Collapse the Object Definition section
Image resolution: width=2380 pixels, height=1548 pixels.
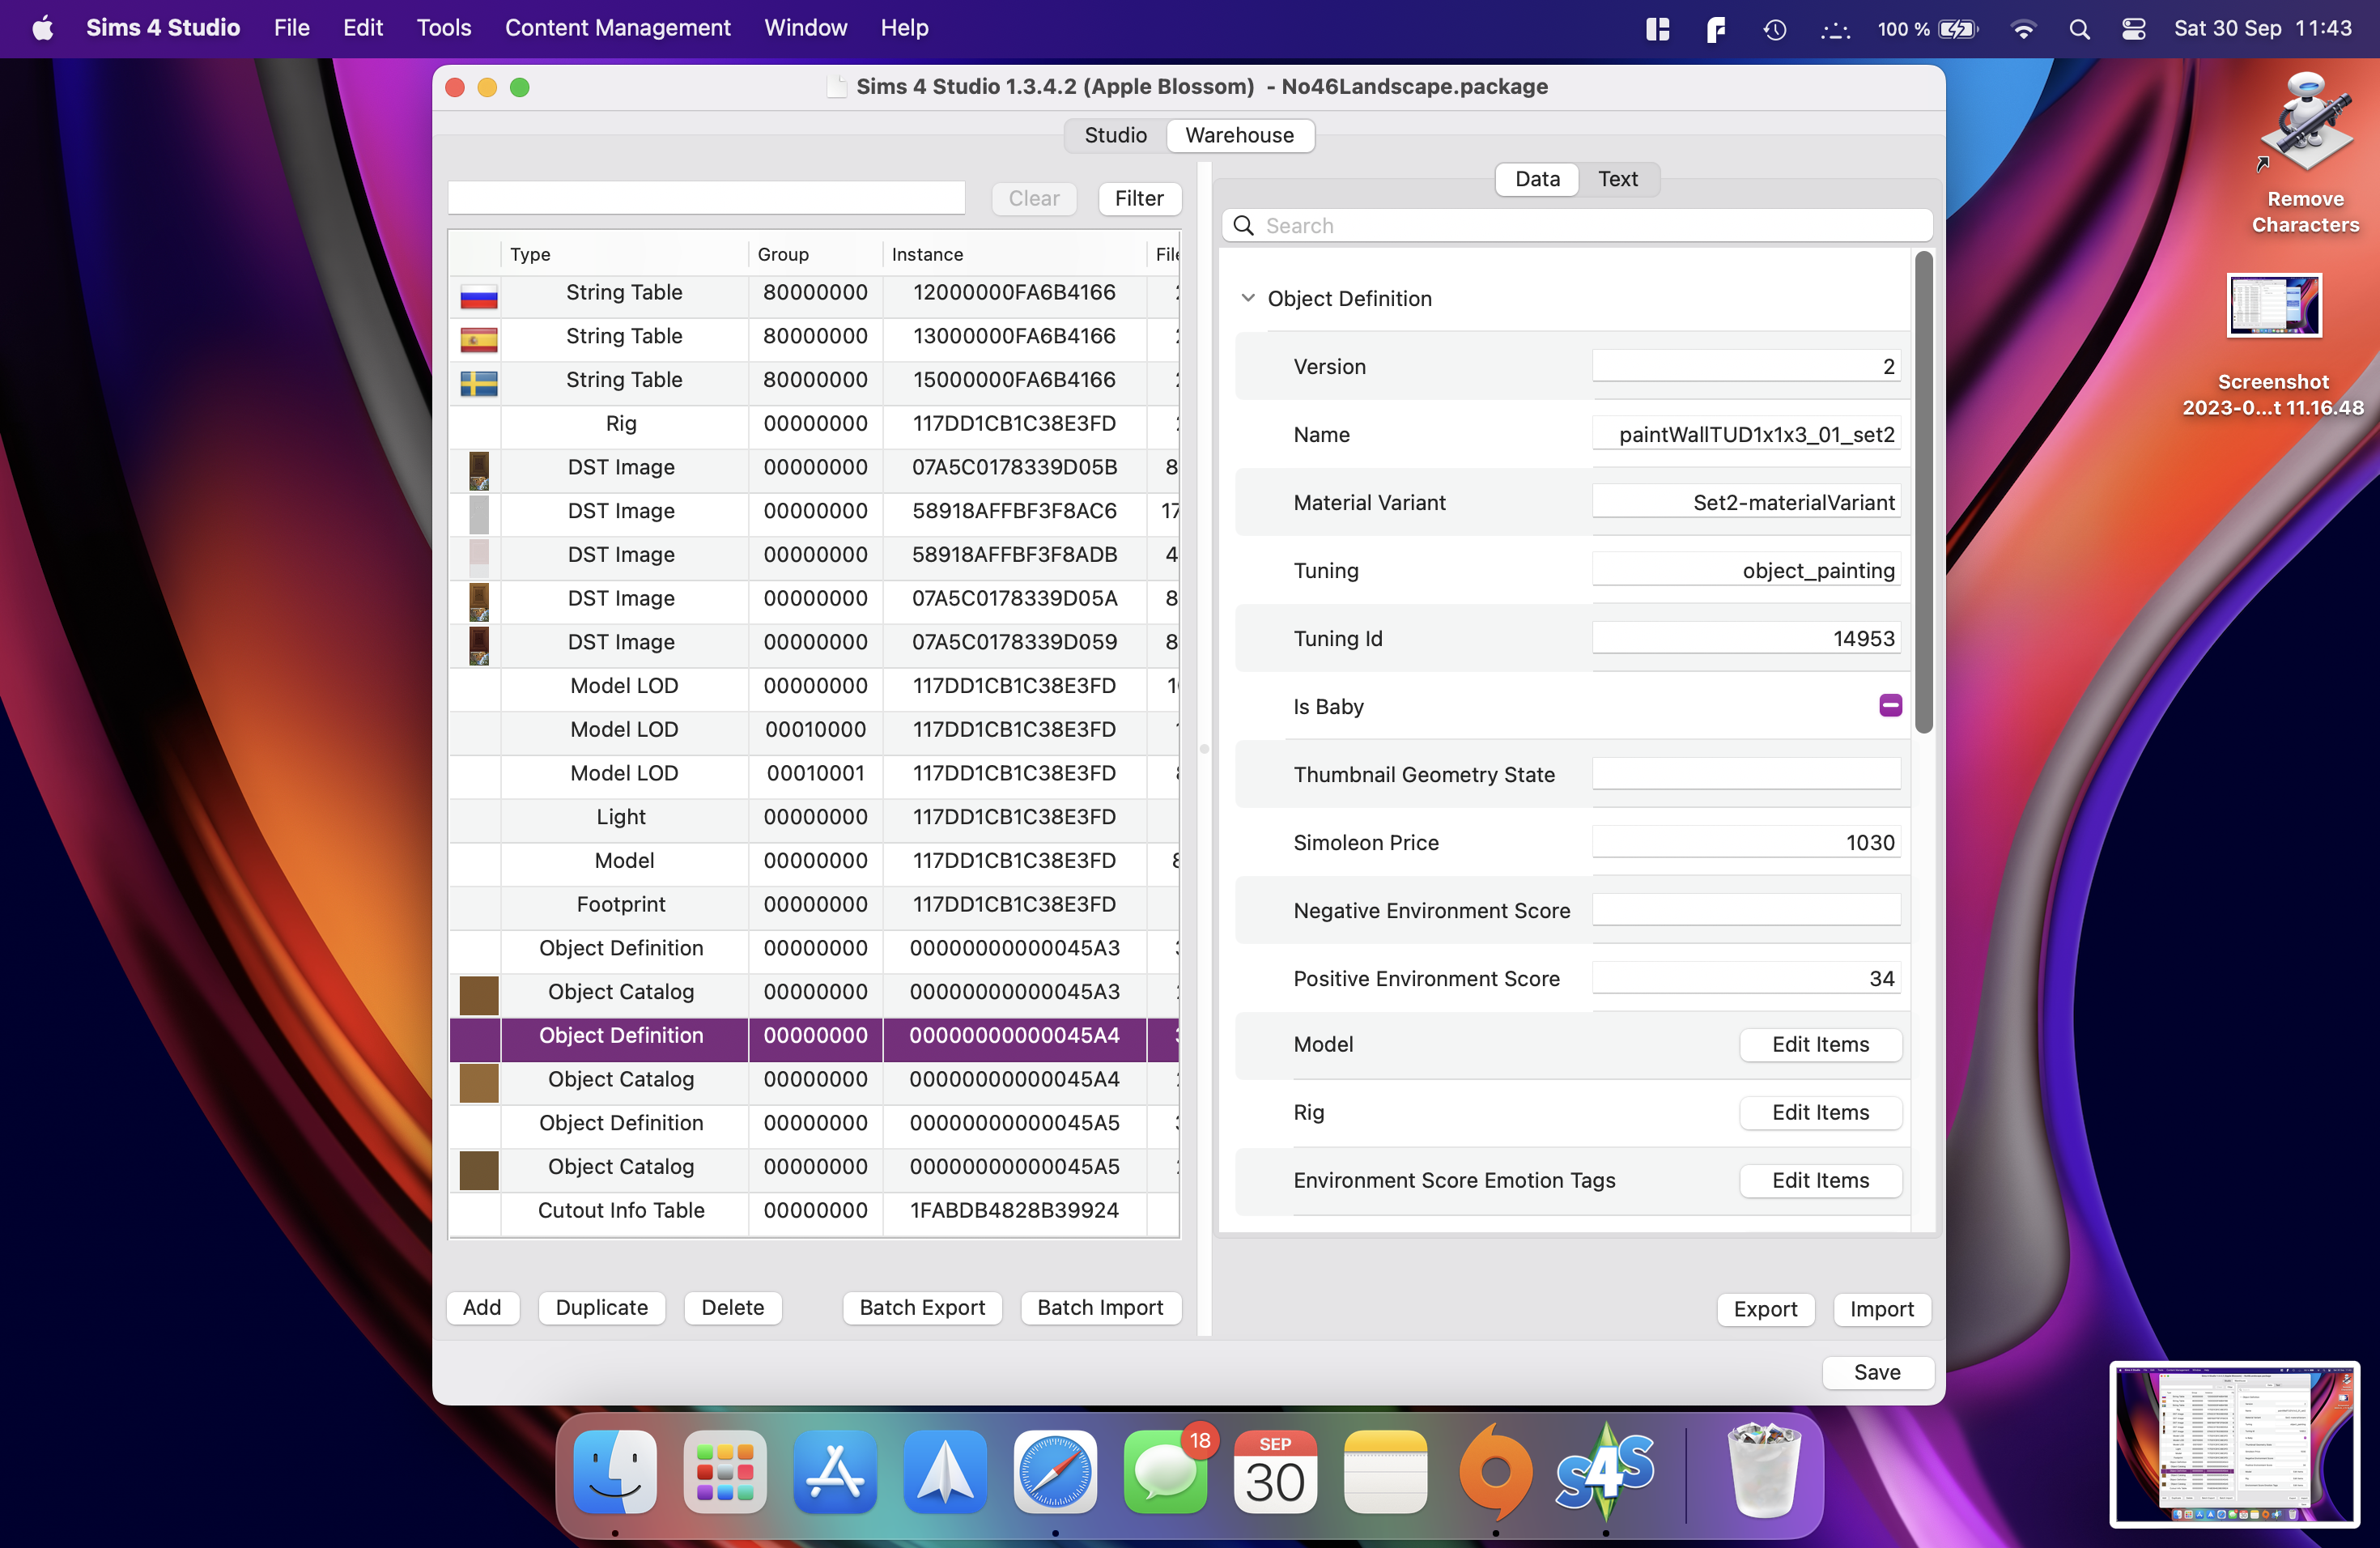coord(1247,298)
